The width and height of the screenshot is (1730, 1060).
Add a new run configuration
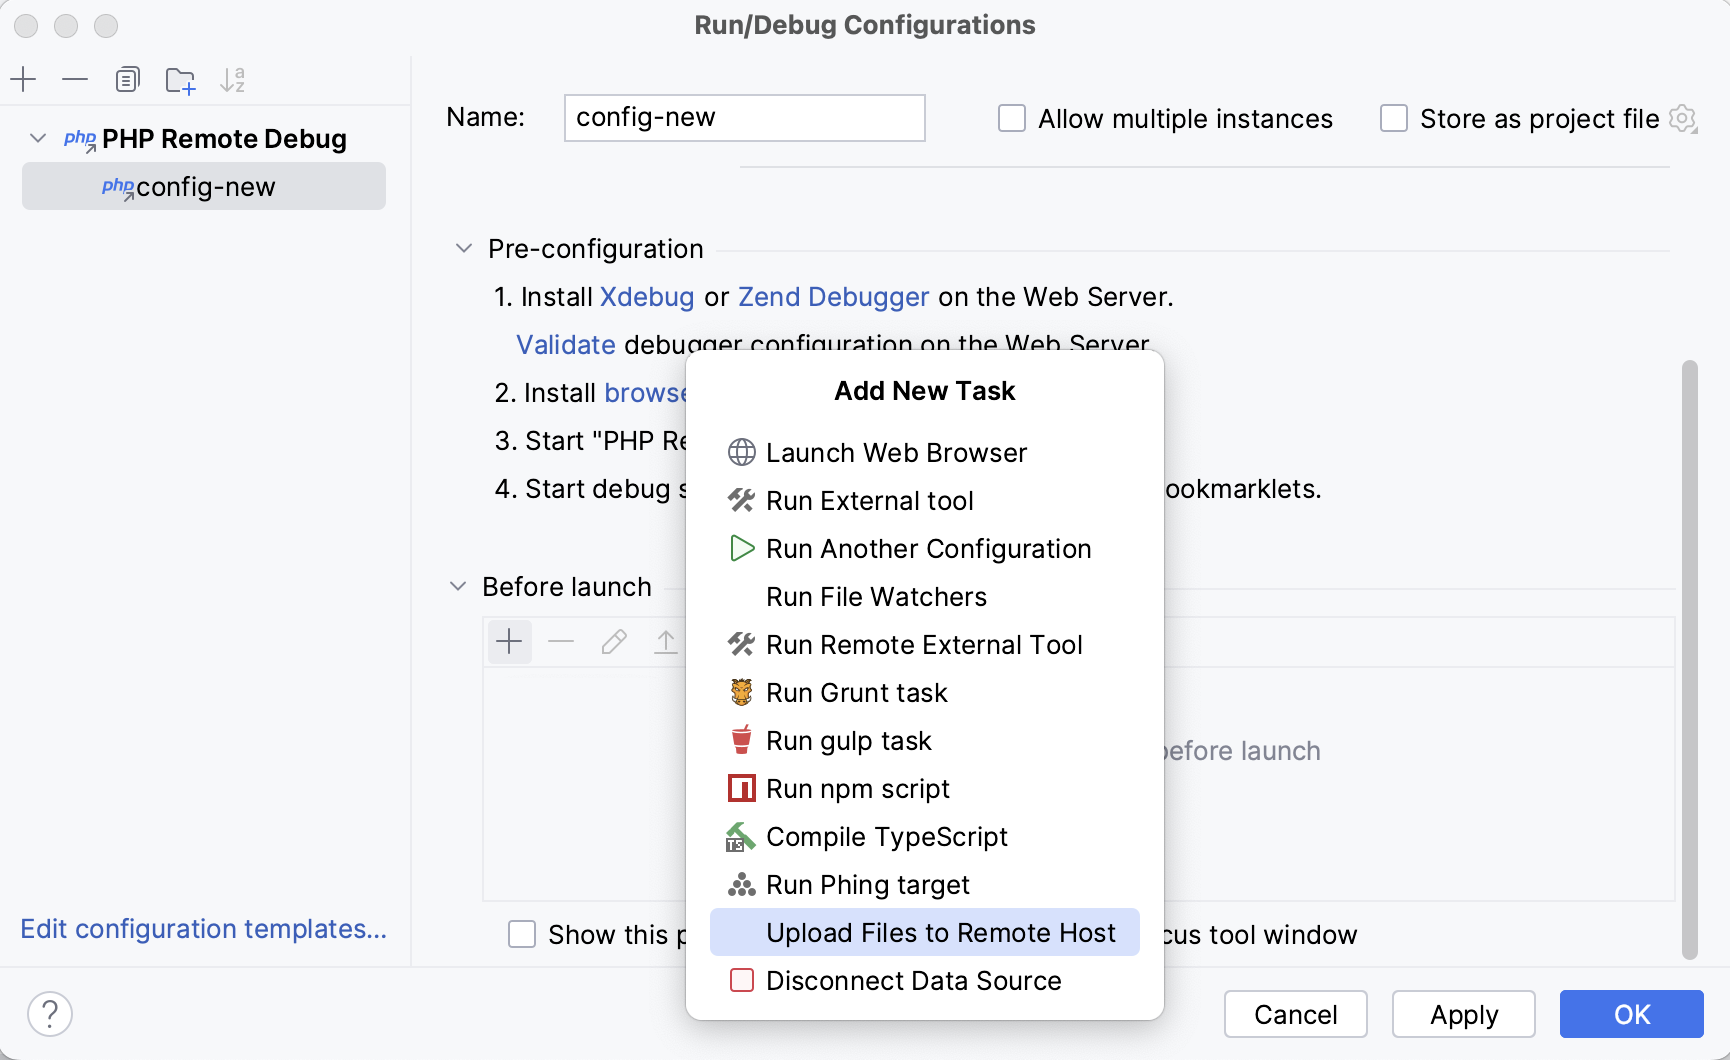23,79
